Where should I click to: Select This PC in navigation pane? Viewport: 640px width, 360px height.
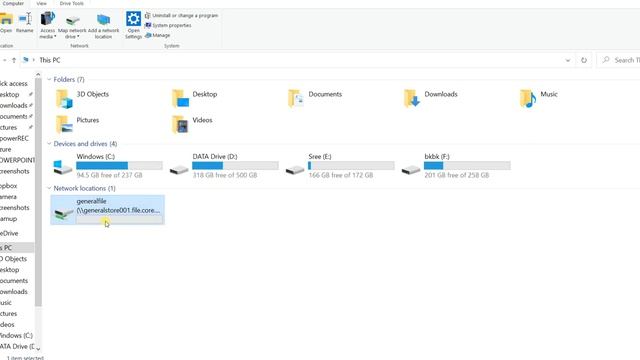17,248
